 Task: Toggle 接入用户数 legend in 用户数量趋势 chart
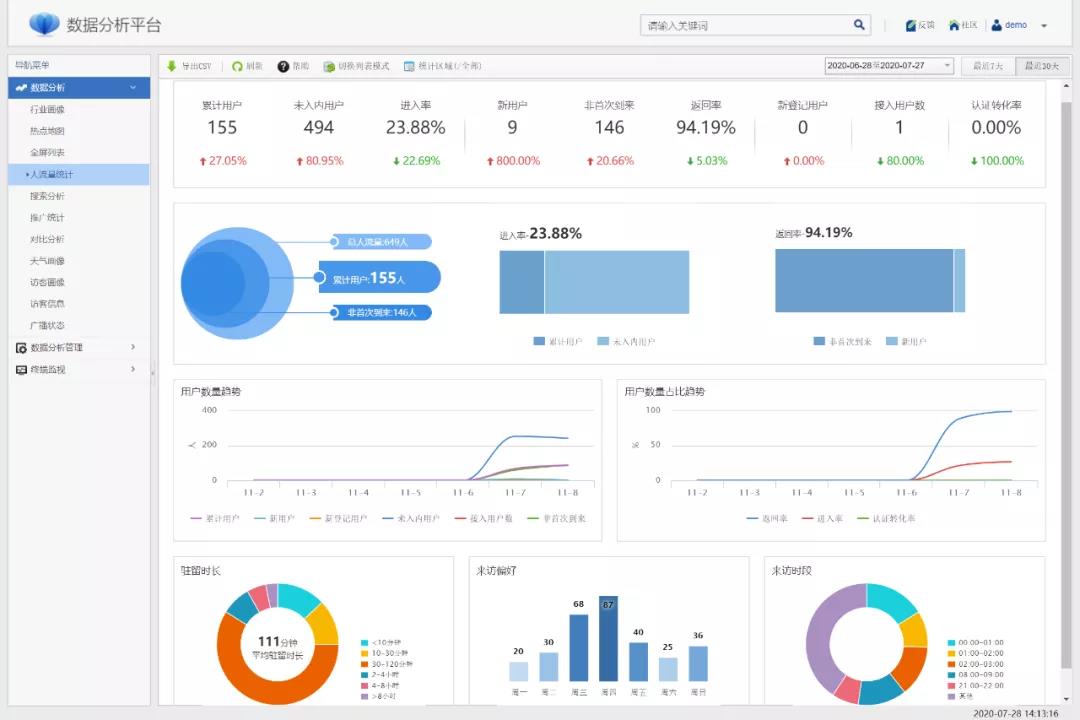(484, 518)
